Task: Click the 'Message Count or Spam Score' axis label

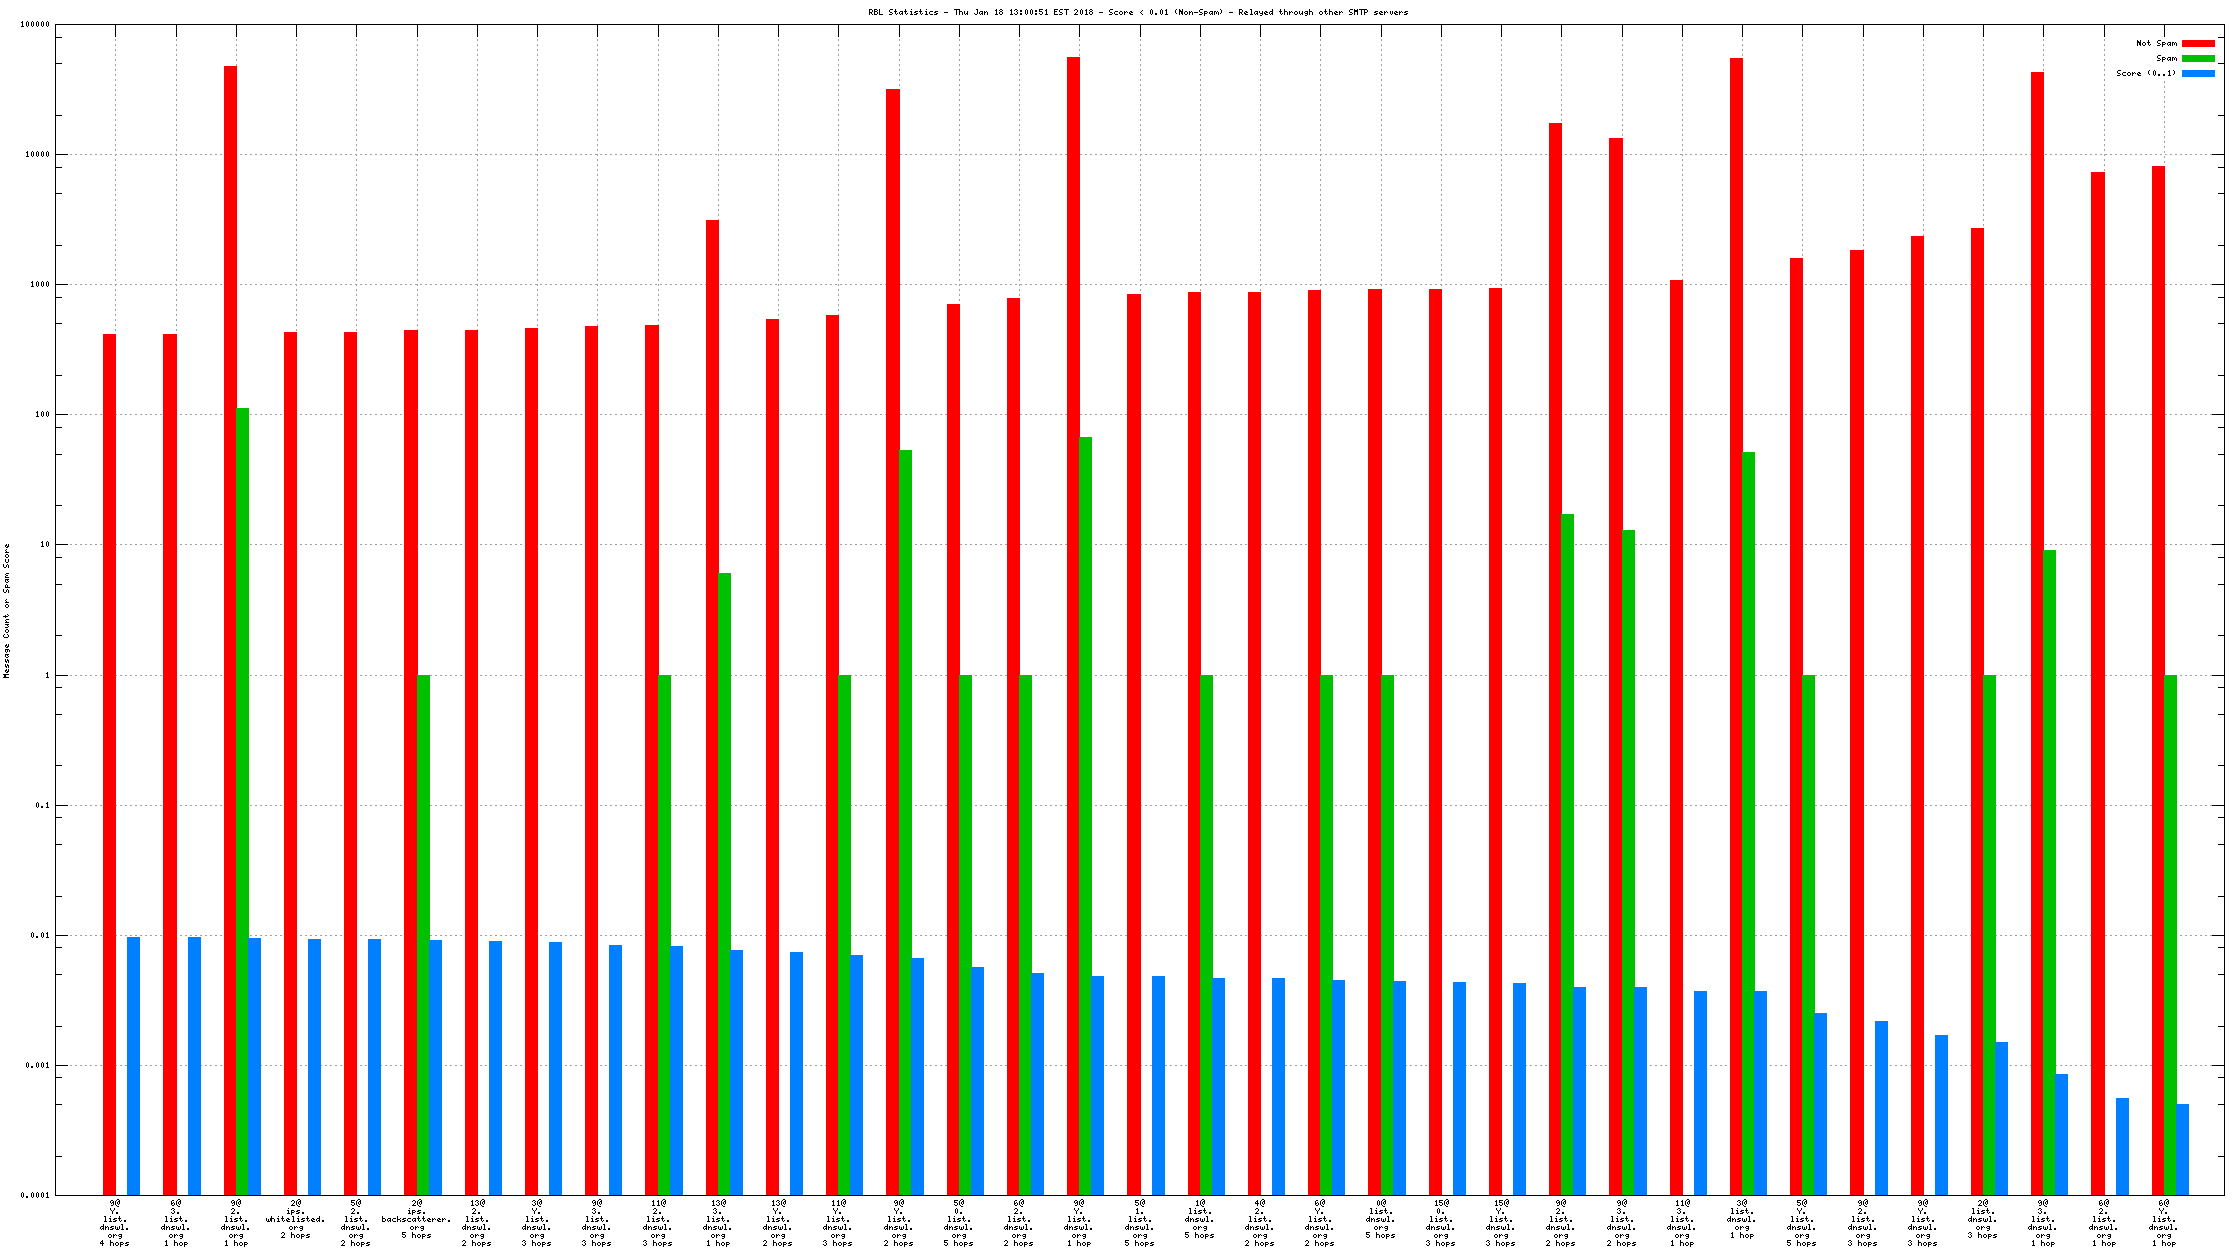Action: (x=7, y=611)
